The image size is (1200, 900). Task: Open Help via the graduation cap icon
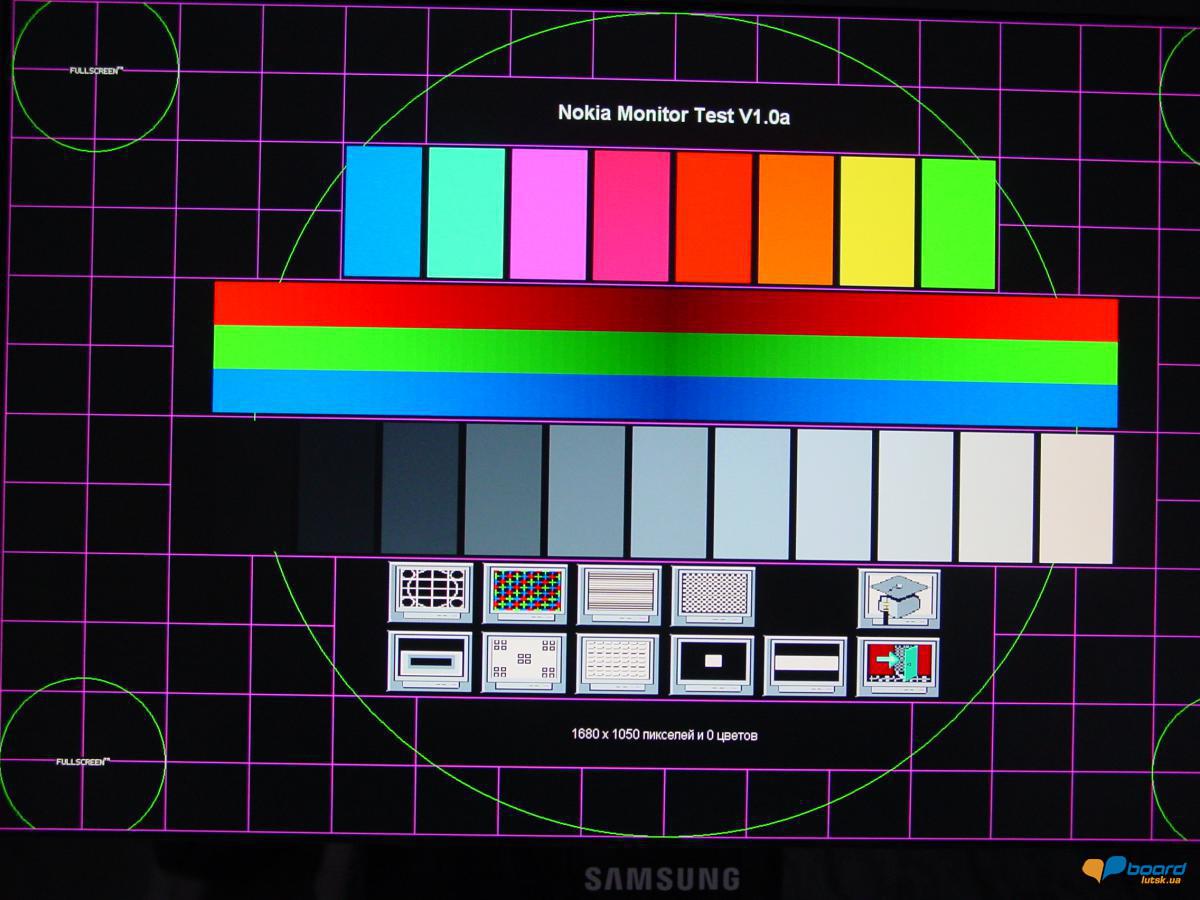tap(898, 598)
